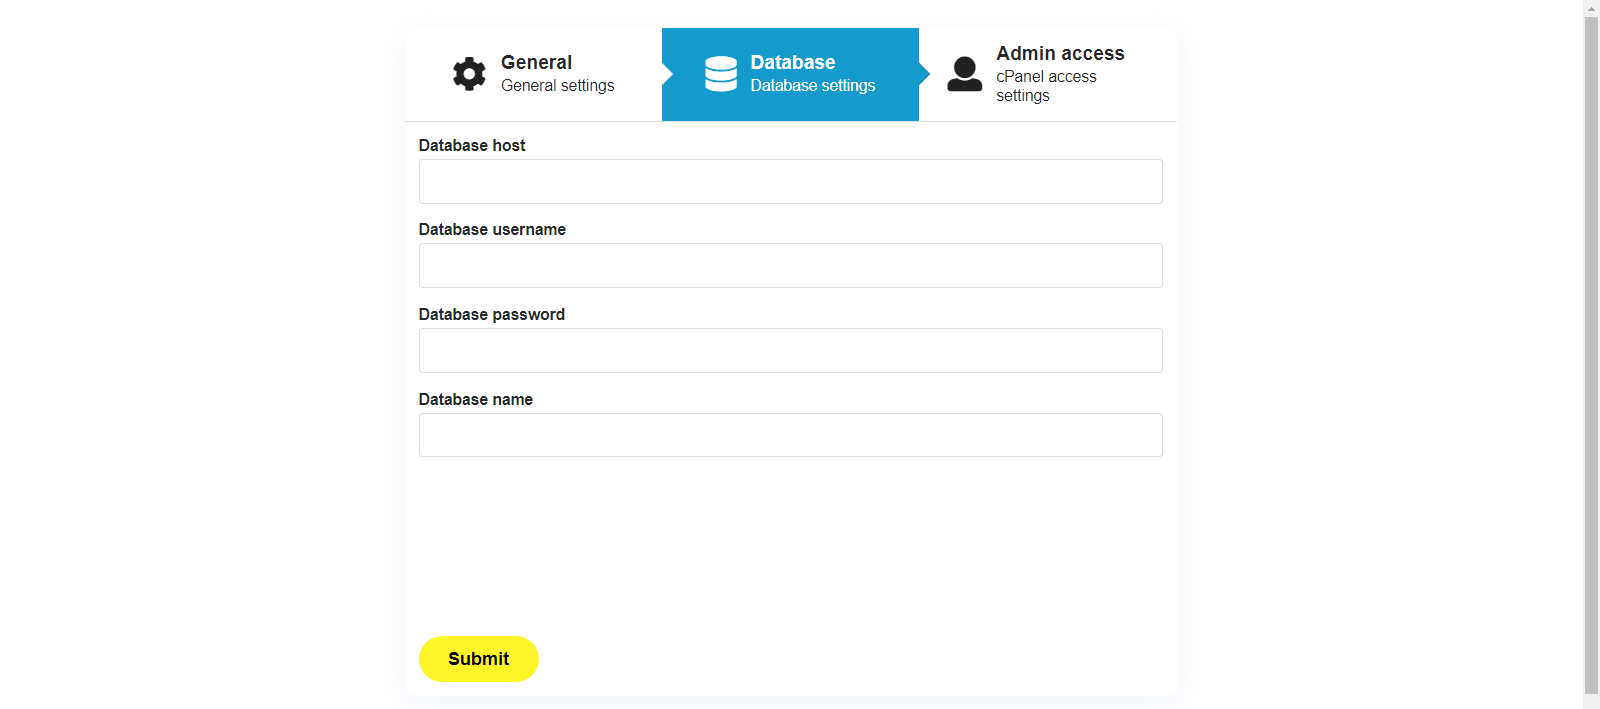Focus the Database host input field
This screenshot has height=709, width=1600.
[790, 182]
